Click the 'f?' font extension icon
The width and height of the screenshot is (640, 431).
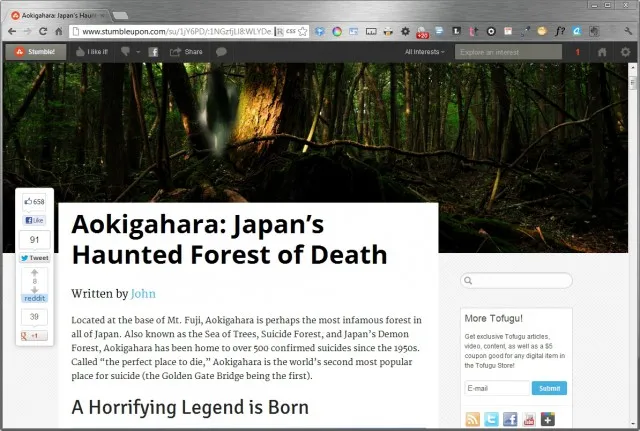559,31
